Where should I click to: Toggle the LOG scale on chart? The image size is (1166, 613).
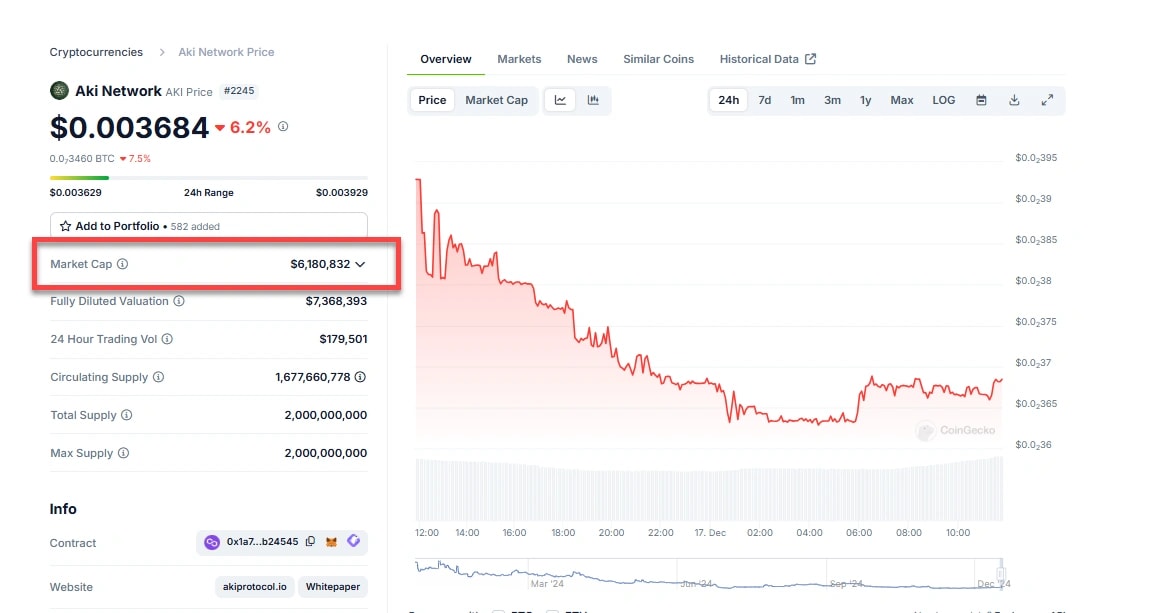coord(943,100)
